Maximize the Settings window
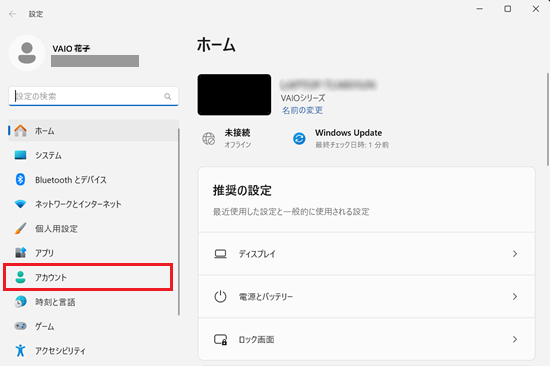Viewport: 550px width, 366px height. pyautogui.click(x=508, y=9)
